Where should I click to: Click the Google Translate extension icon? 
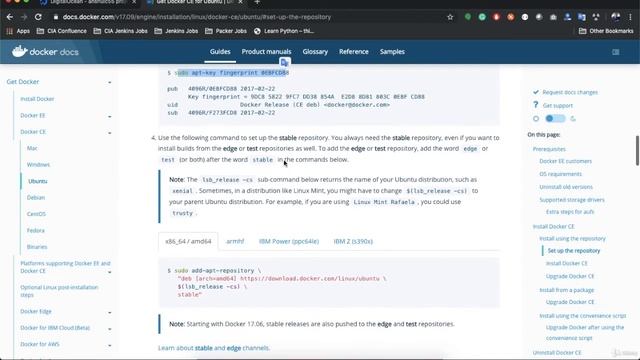pyautogui.click(x=582, y=17)
